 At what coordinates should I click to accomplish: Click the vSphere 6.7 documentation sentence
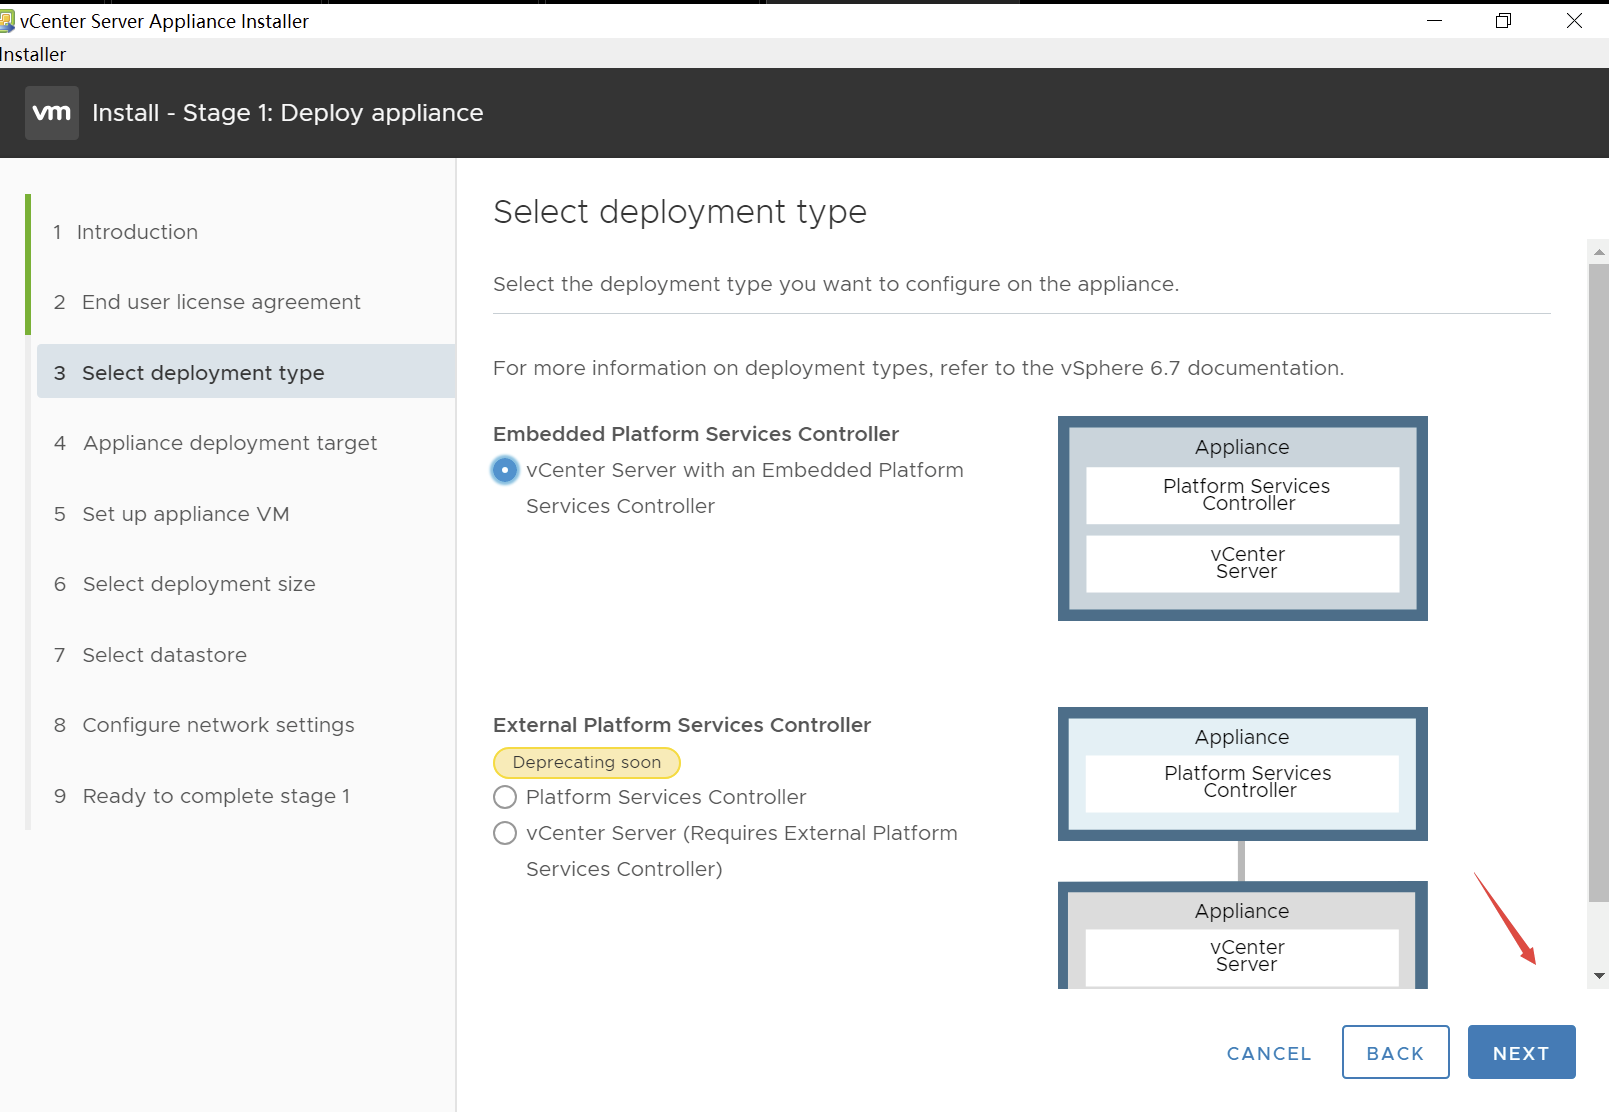pyautogui.click(x=918, y=368)
